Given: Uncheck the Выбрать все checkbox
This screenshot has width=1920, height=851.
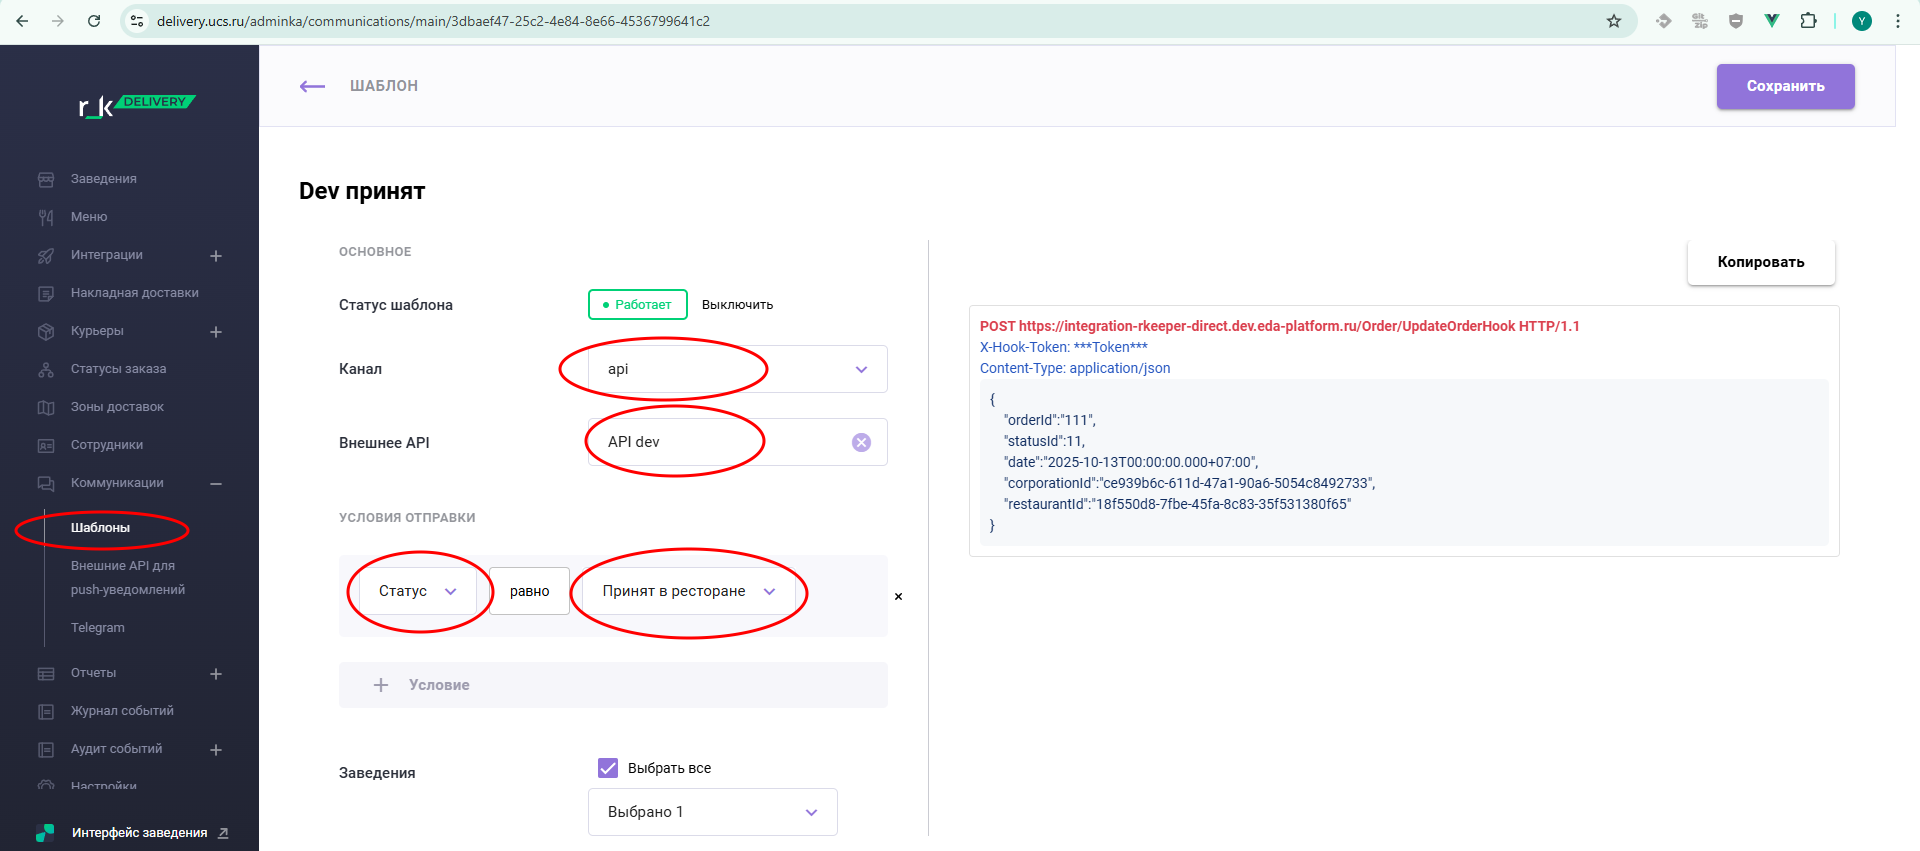Looking at the screenshot, I should (608, 768).
